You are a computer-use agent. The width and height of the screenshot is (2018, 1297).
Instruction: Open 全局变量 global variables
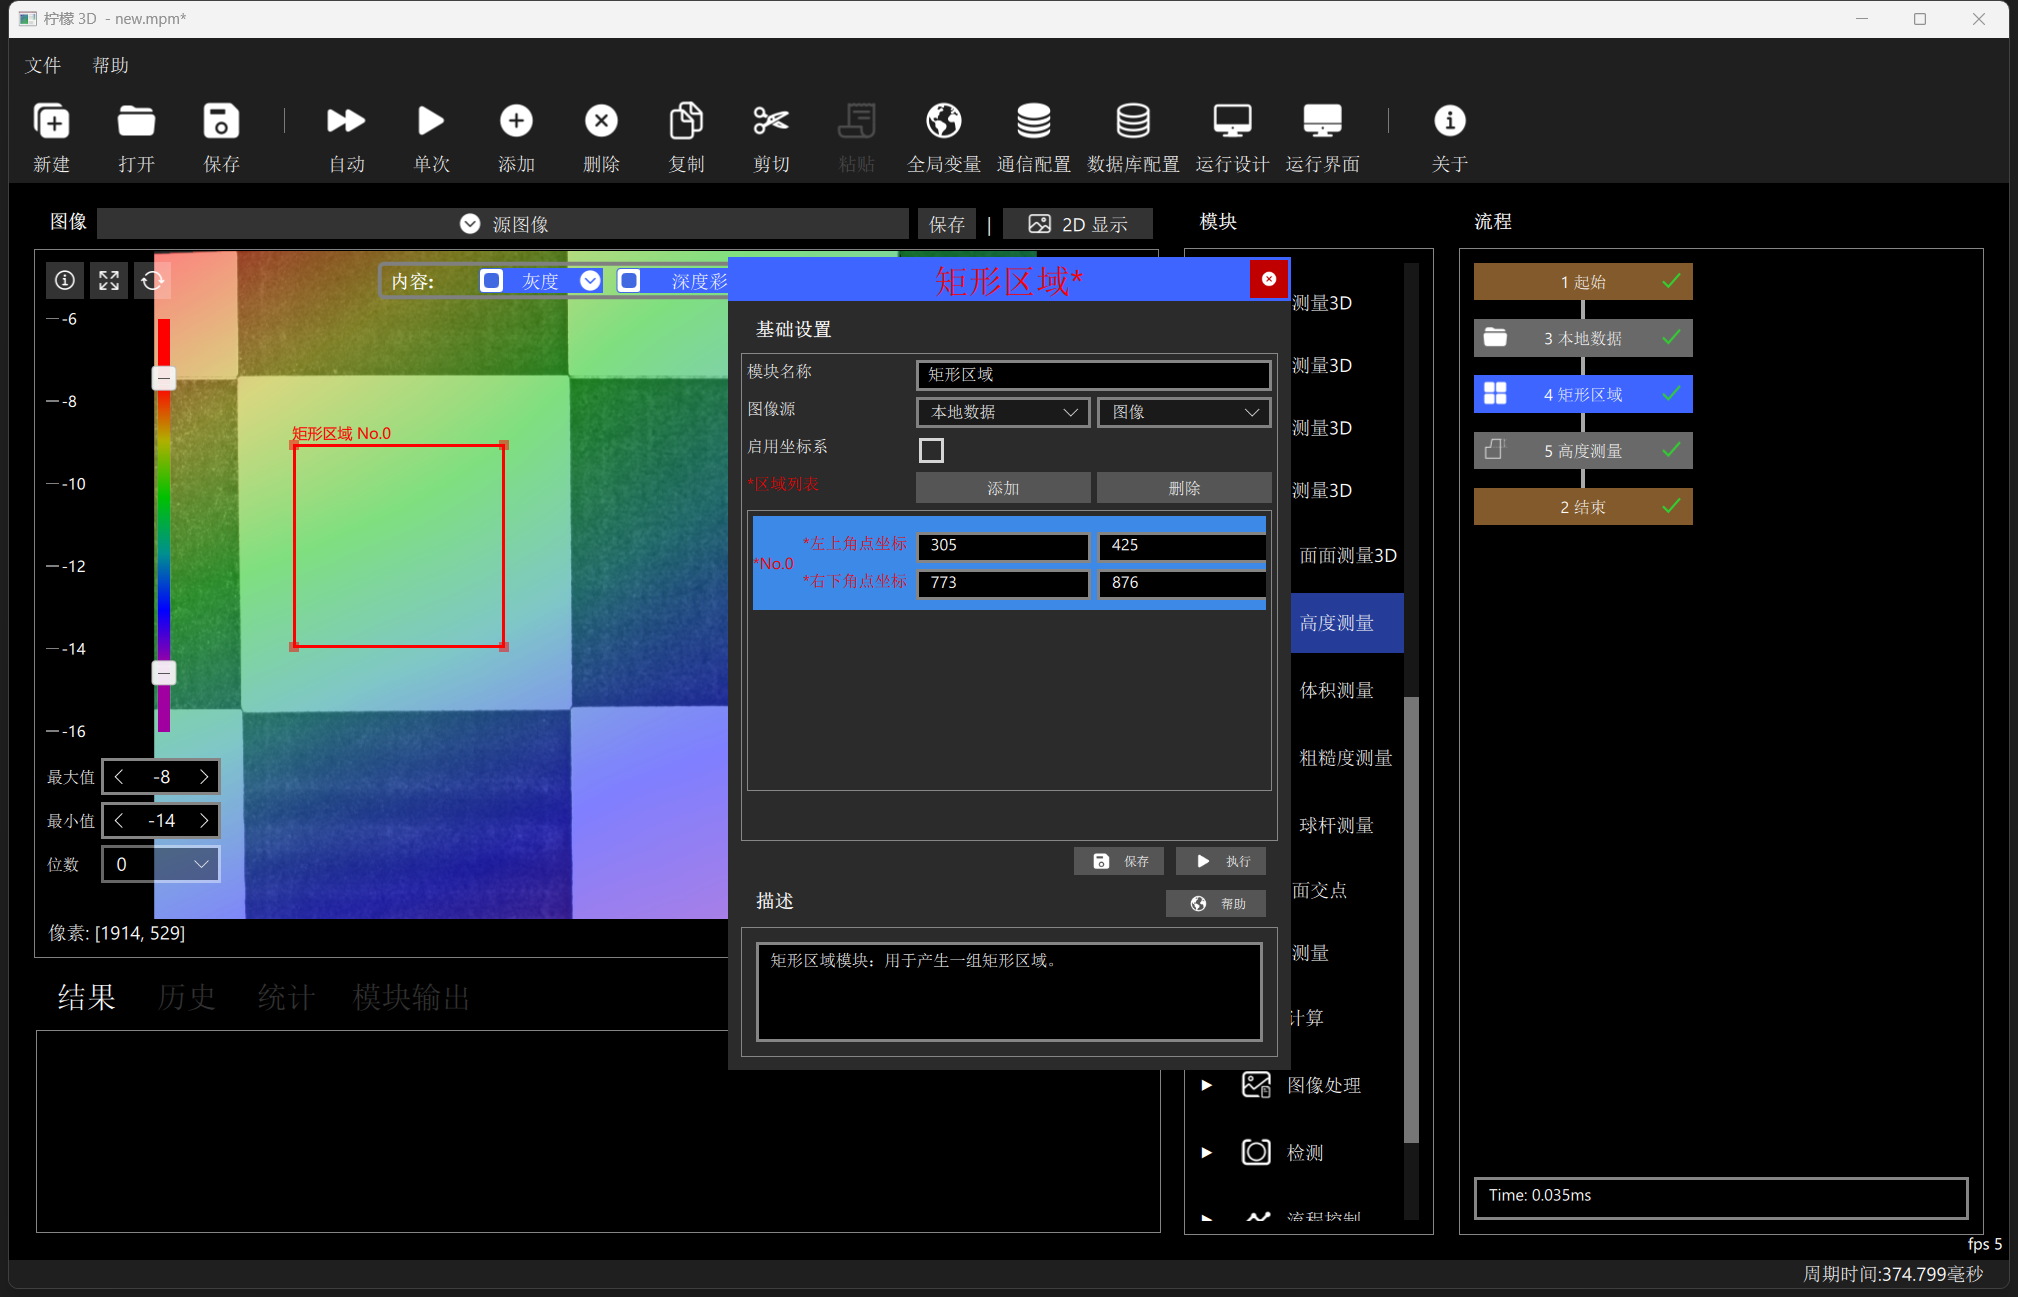[x=943, y=122]
